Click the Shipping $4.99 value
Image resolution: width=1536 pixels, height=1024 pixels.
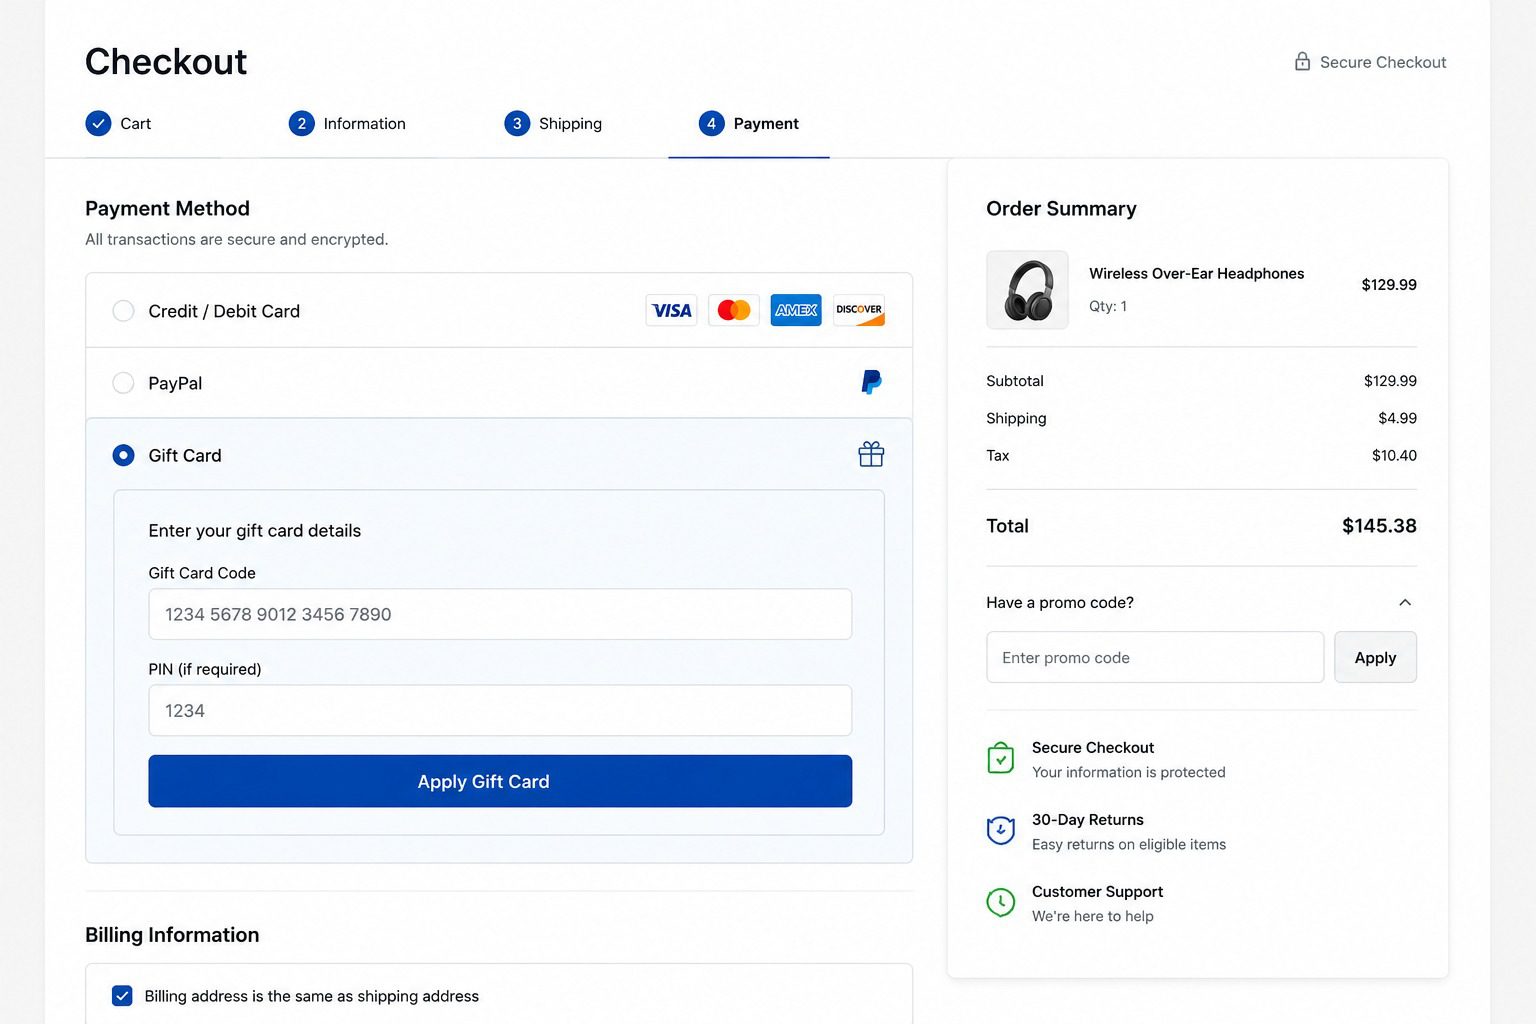(x=1397, y=418)
